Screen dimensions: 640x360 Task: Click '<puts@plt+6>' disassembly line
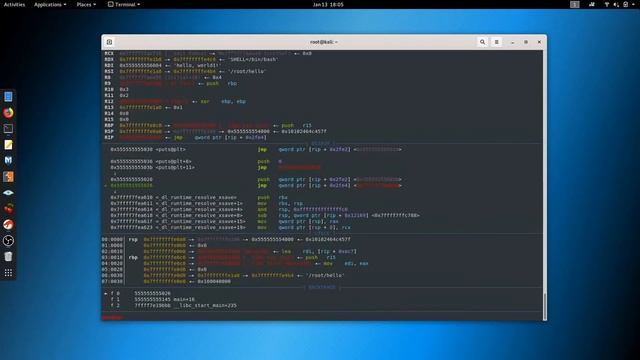coord(173,161)
